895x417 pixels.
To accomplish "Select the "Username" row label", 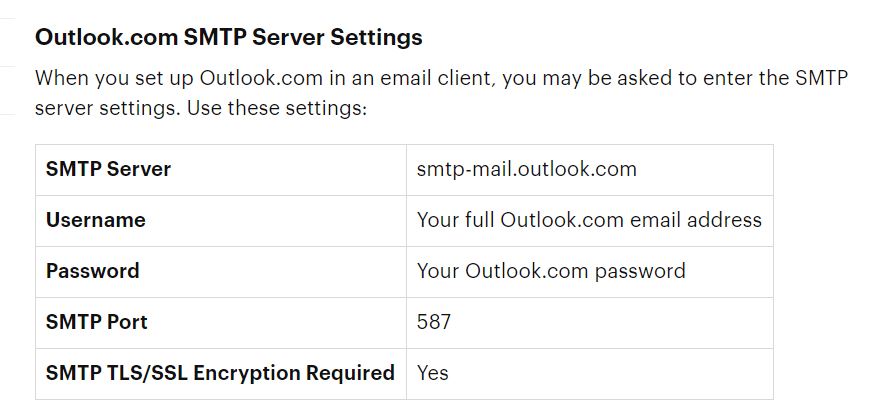I will click(95, 220).
